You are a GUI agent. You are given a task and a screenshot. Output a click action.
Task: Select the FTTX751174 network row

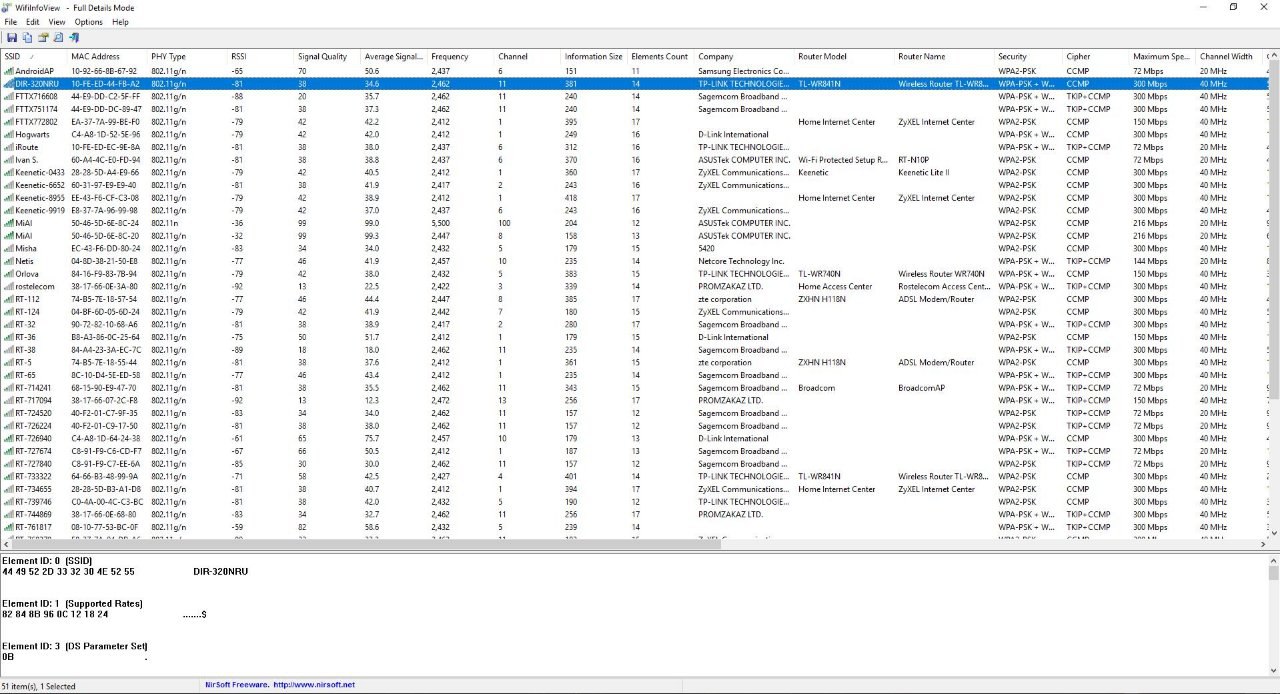634,109
